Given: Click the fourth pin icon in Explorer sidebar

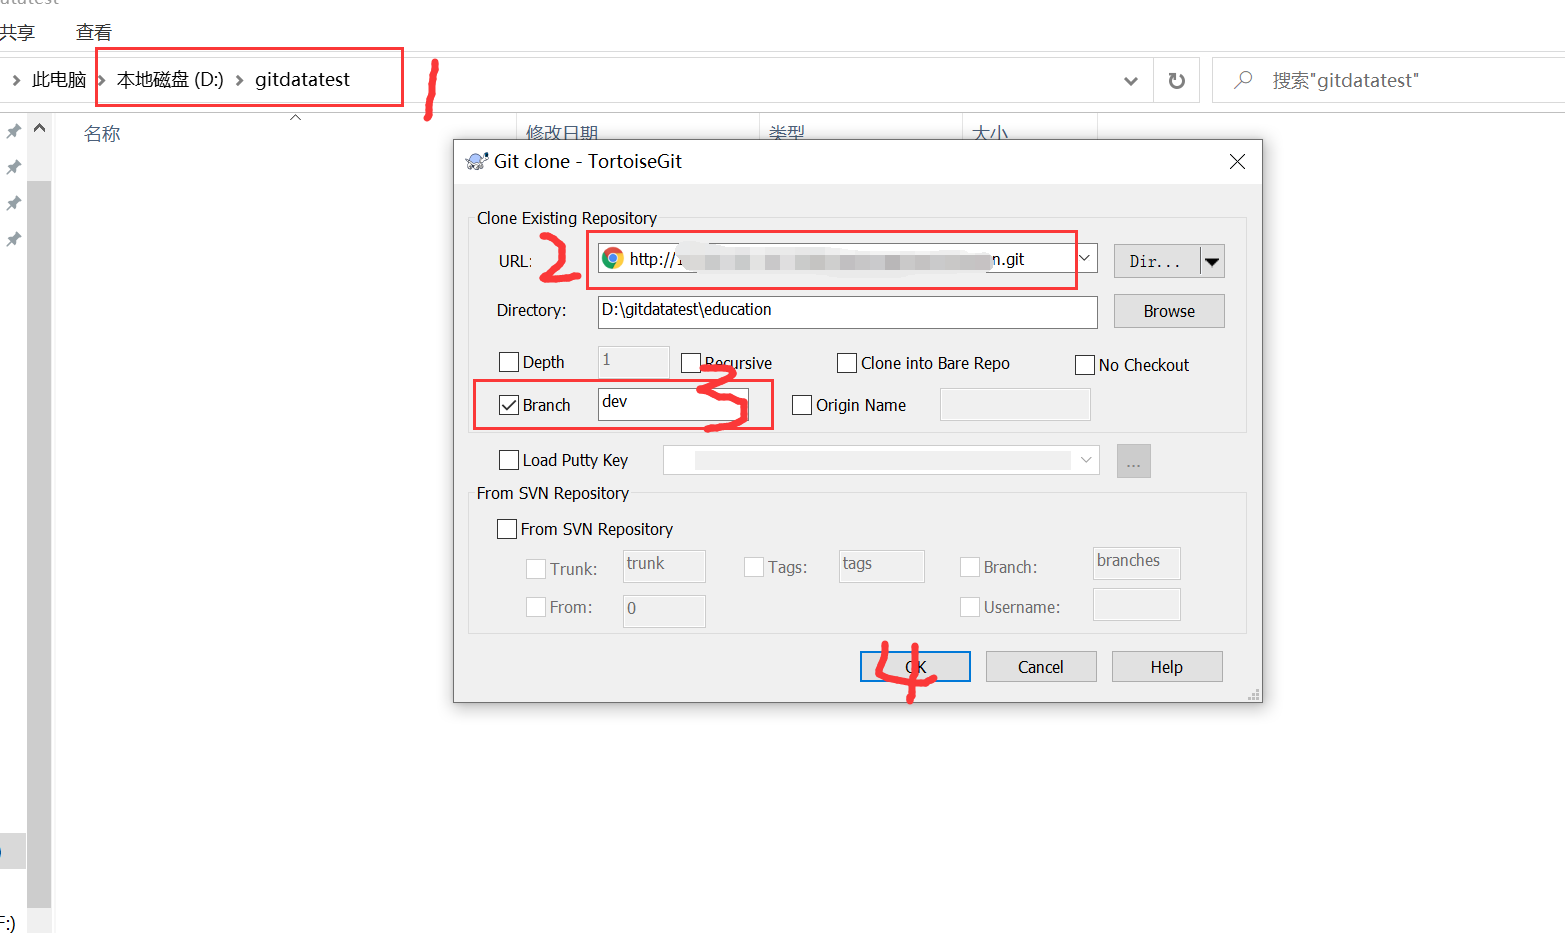Looking at the screenshot, I should (x=13, y=239).
